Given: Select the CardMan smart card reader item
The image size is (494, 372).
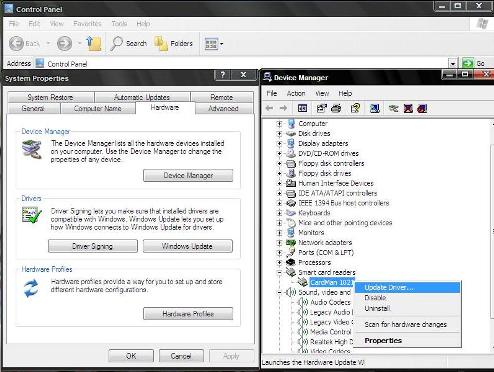Looking at the screenshot, I should point(331,282).
